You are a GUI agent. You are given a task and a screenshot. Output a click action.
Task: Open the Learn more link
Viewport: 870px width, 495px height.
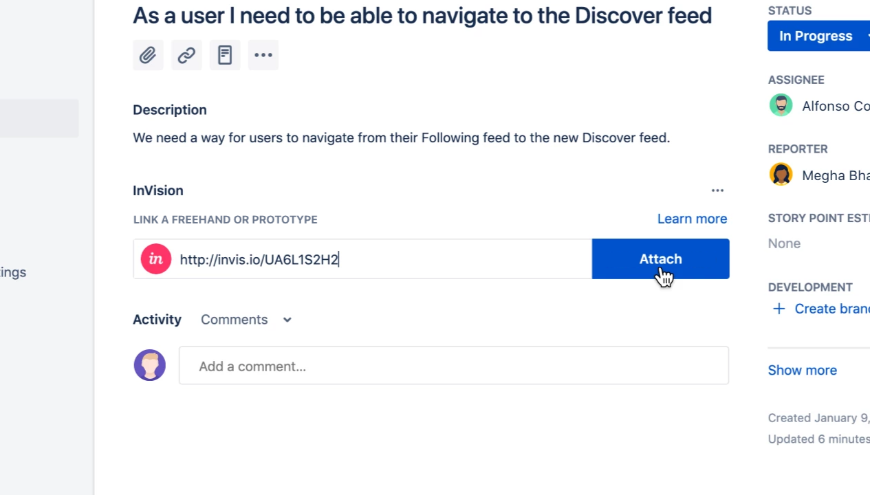(692, 219)
